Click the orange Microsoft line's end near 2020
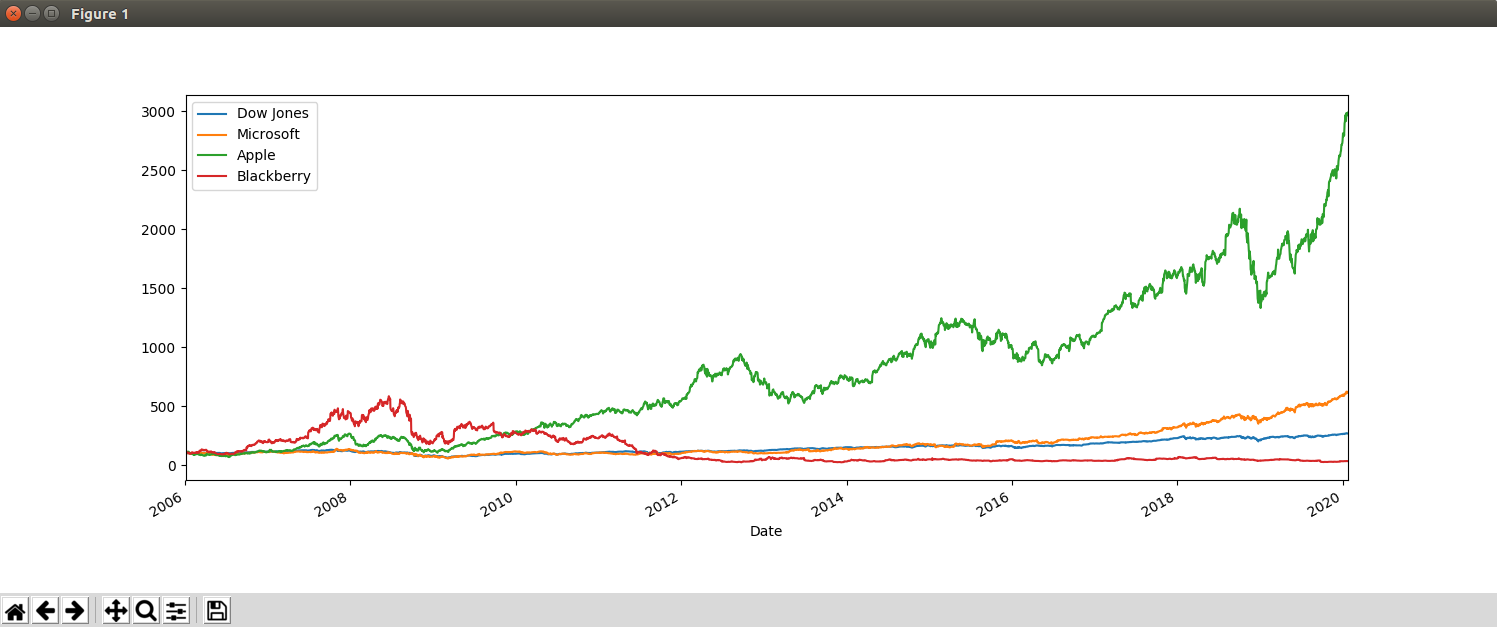Viewport: 1497px width, 627px height. (1347, 392)
